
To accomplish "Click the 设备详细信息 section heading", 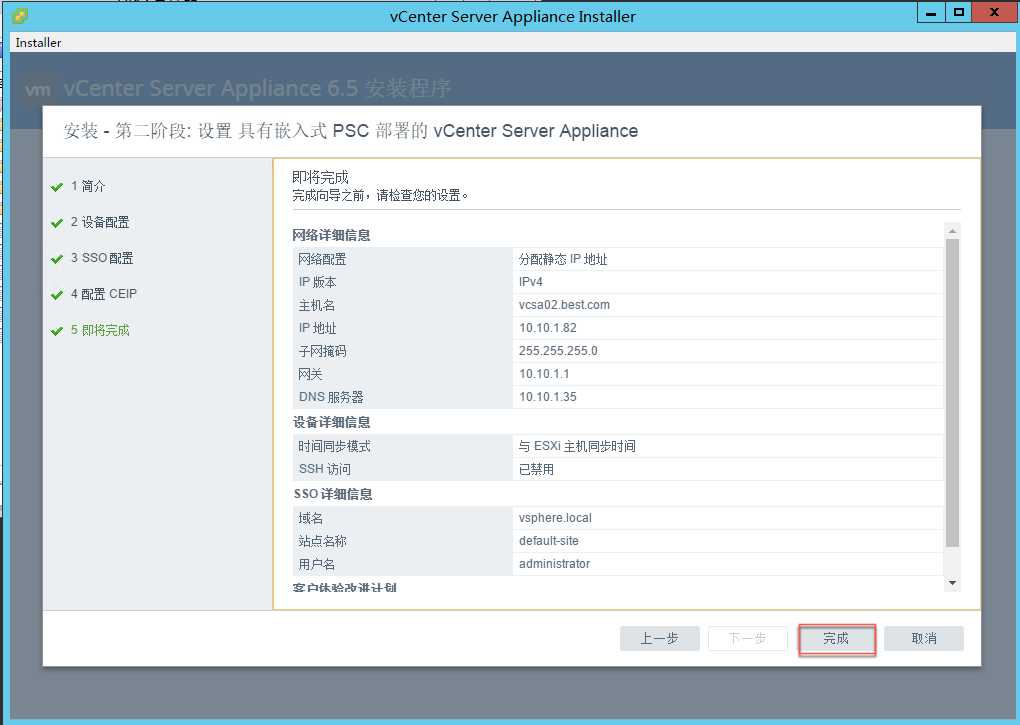I will (331, 423).
